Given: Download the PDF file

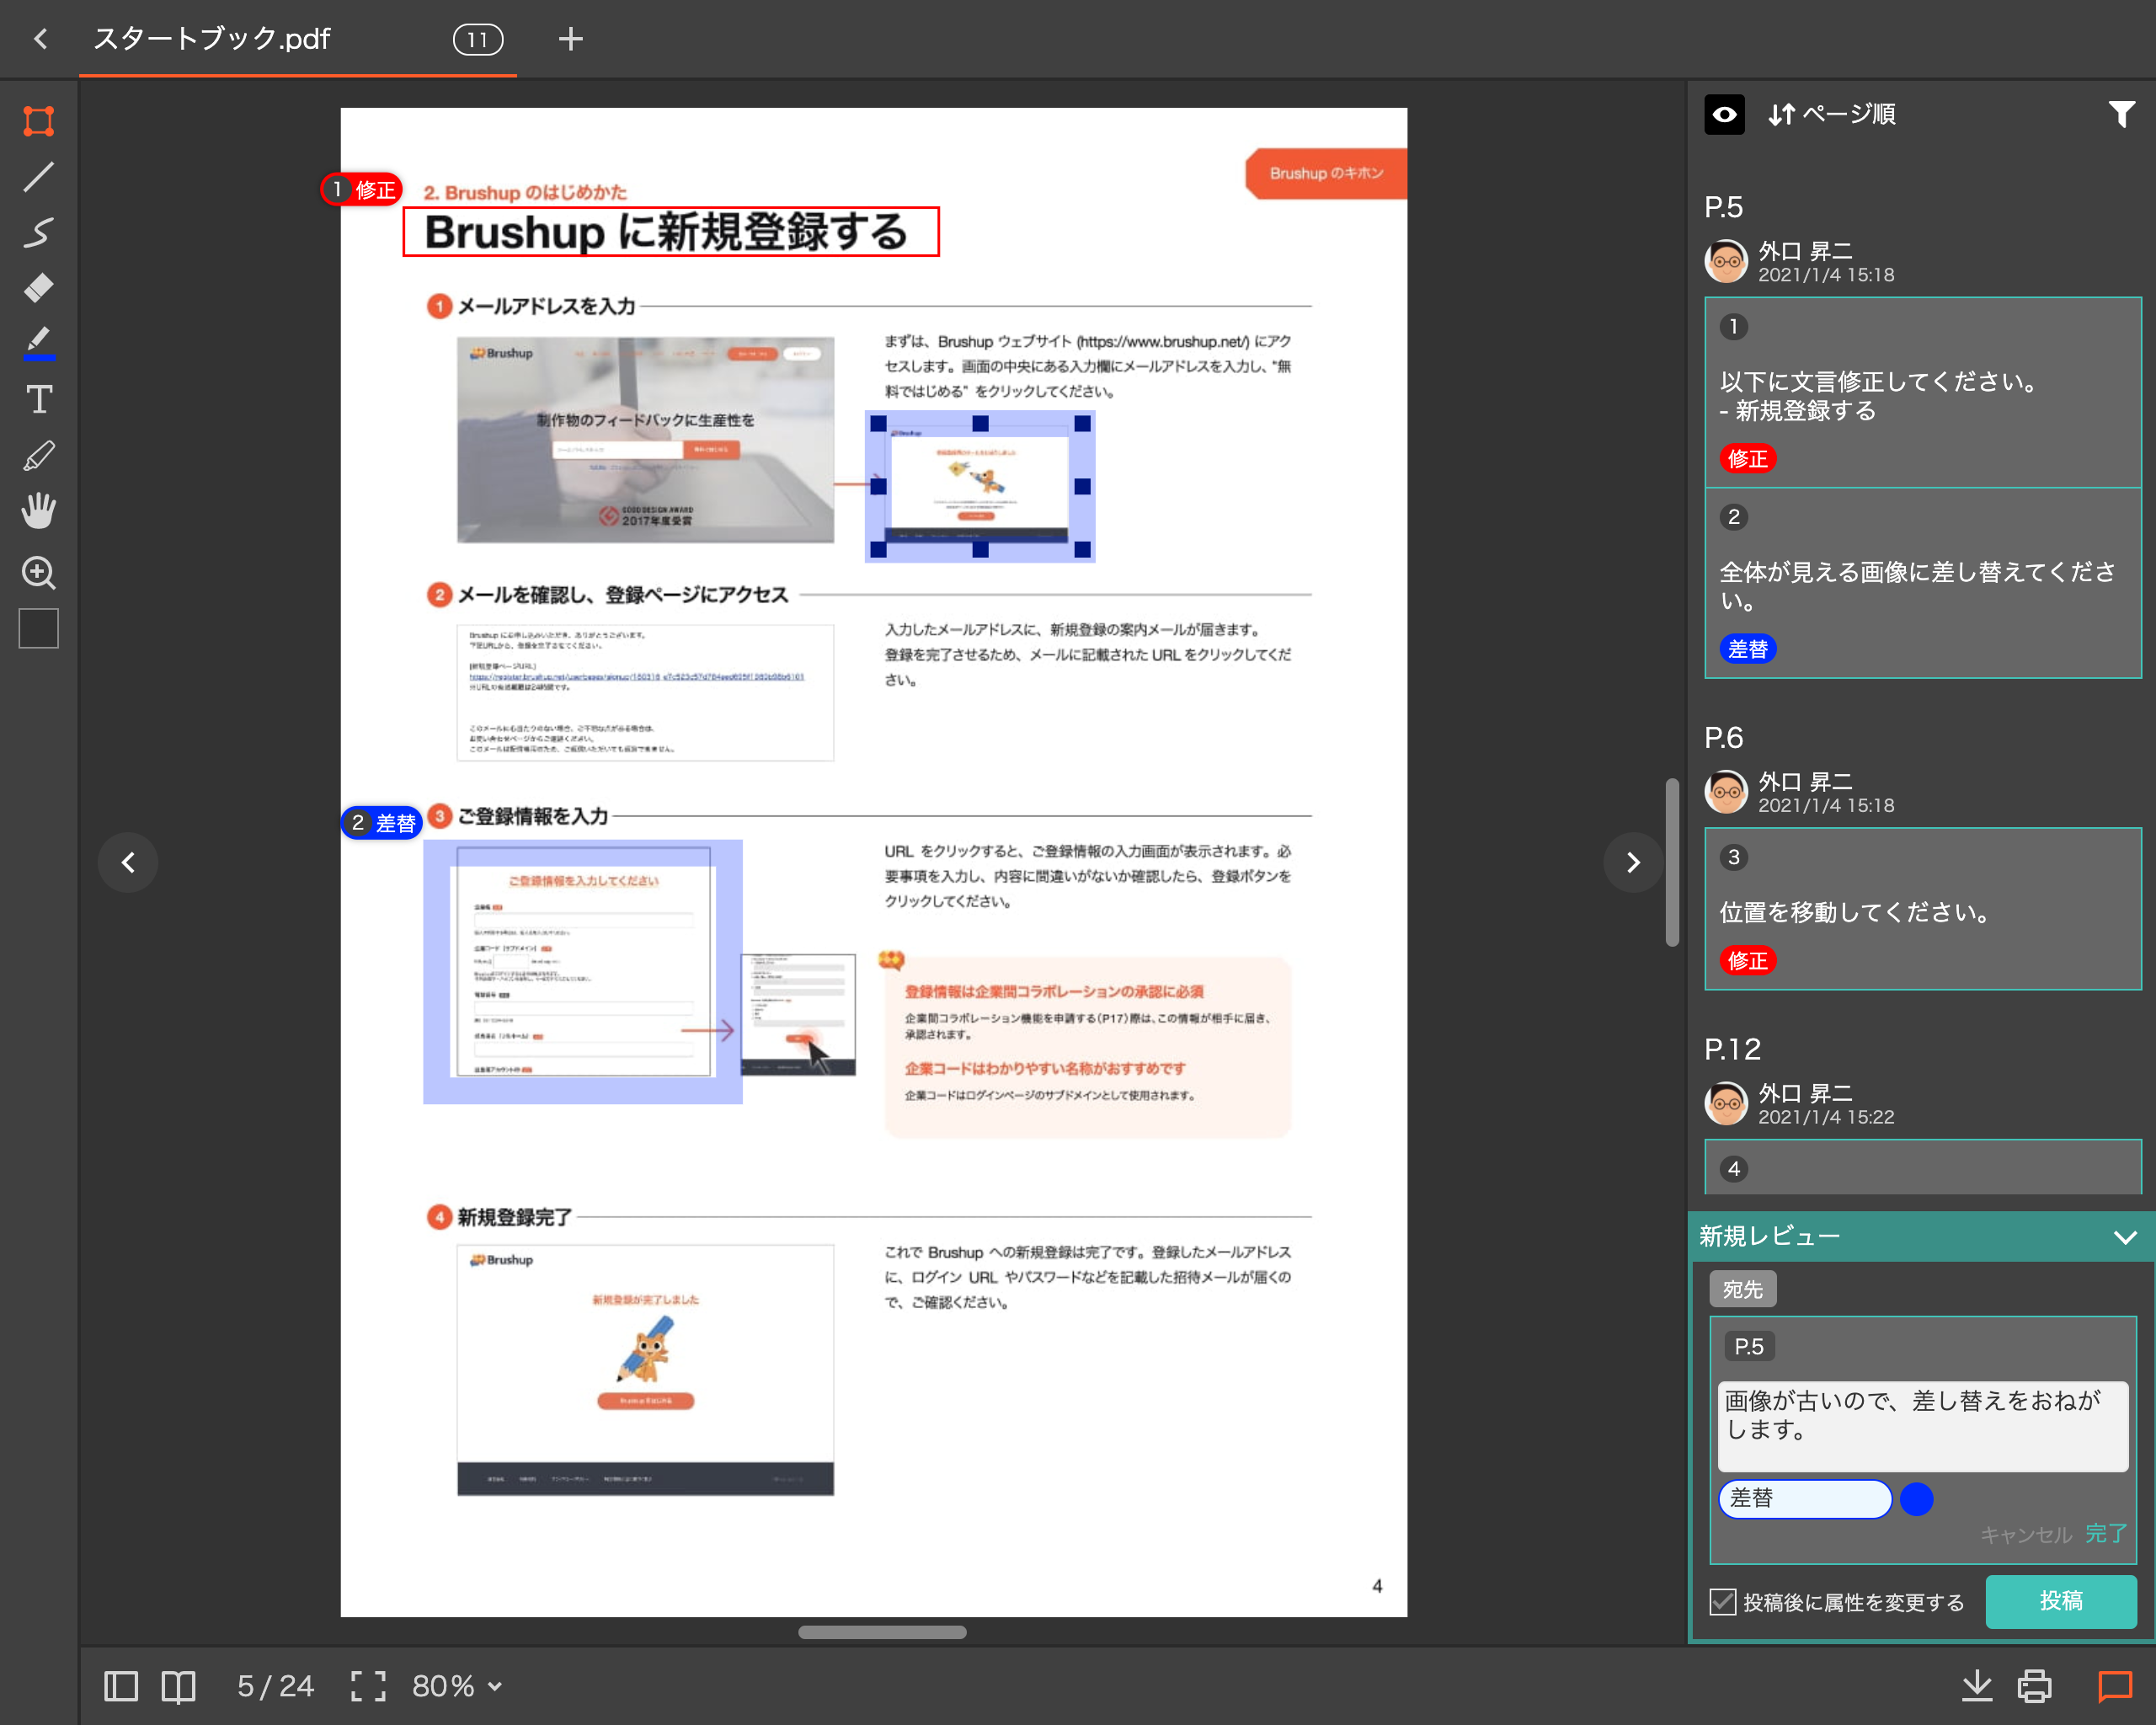Looking at the screenshot, I should (1976, 1685).
